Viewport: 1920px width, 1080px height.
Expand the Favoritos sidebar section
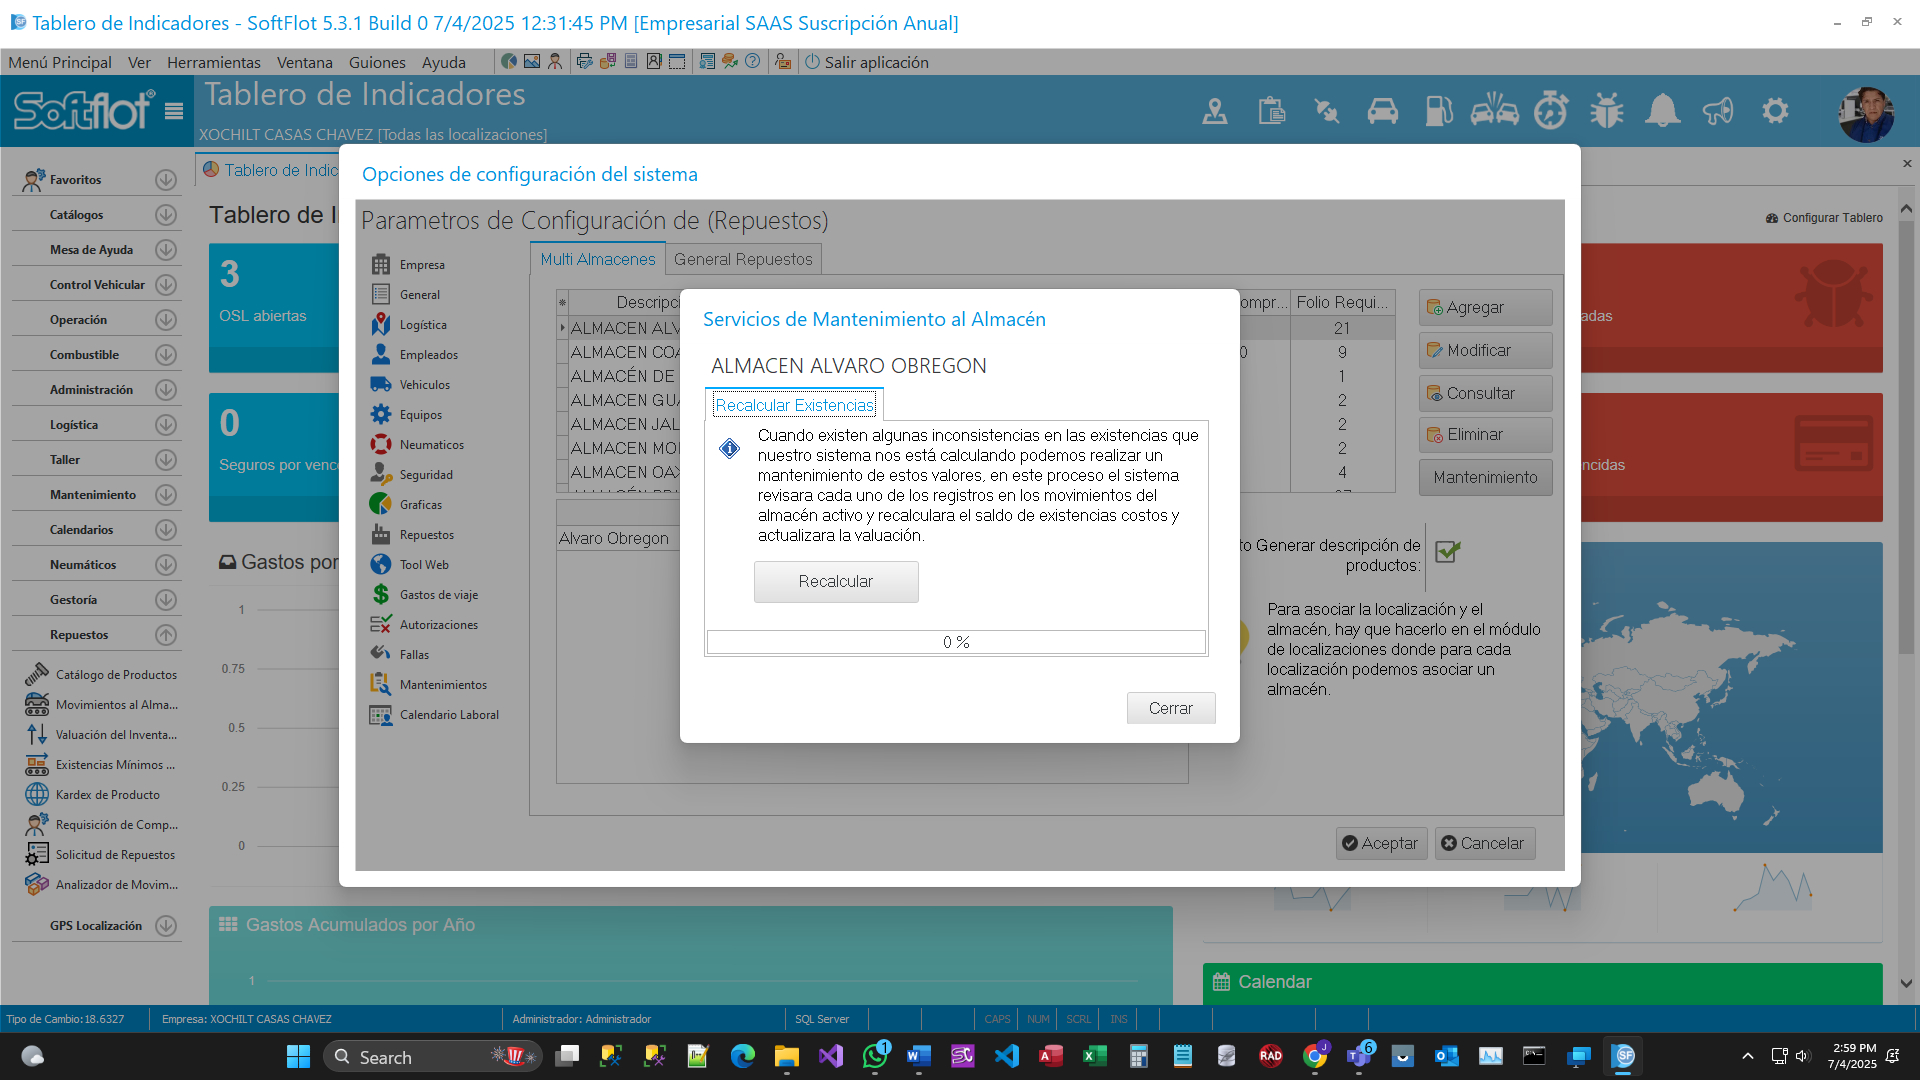coord(166,180)
